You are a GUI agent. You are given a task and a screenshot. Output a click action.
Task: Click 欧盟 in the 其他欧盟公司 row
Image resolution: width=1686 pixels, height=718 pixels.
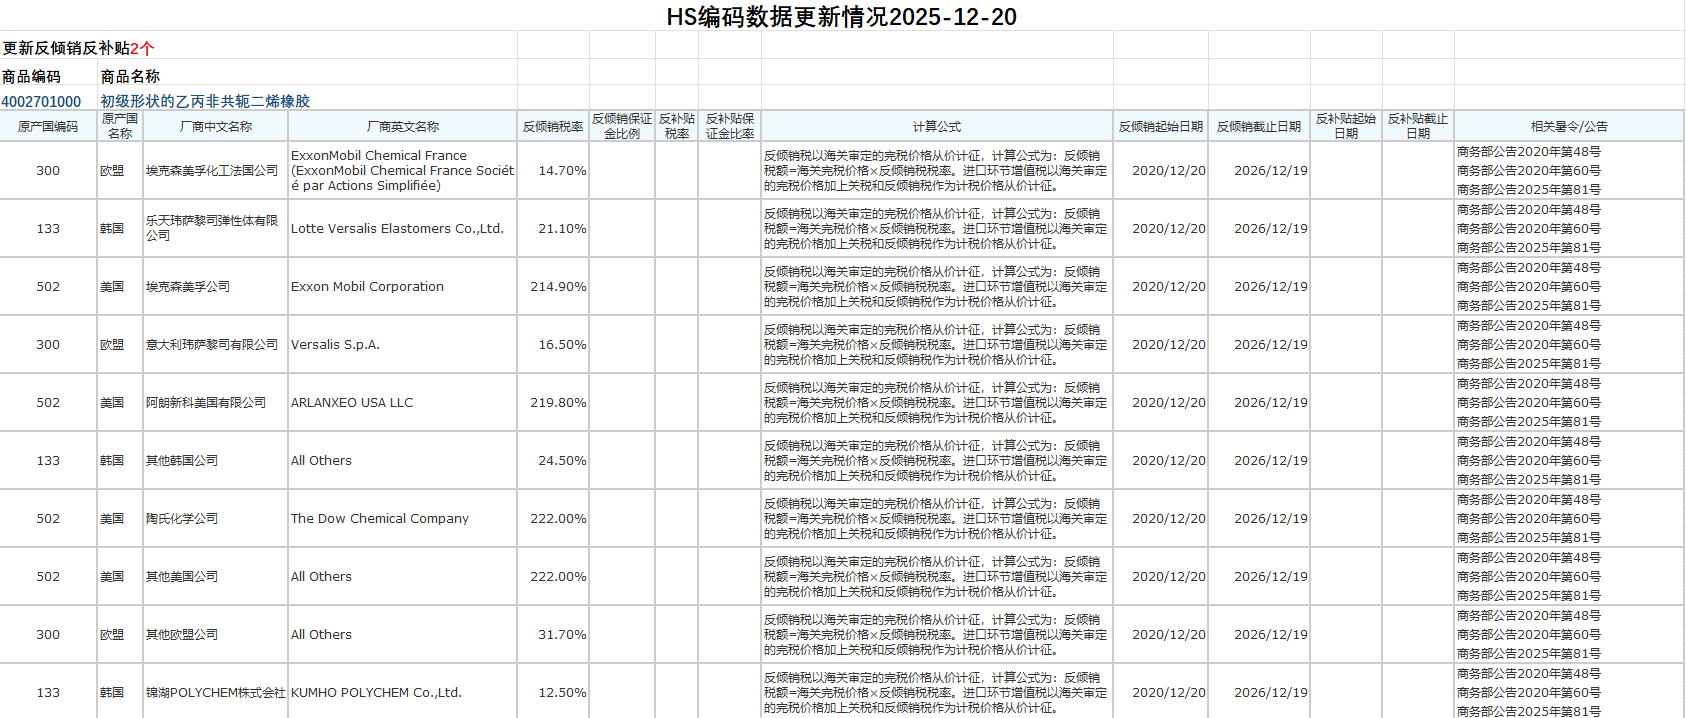point(120,635)
